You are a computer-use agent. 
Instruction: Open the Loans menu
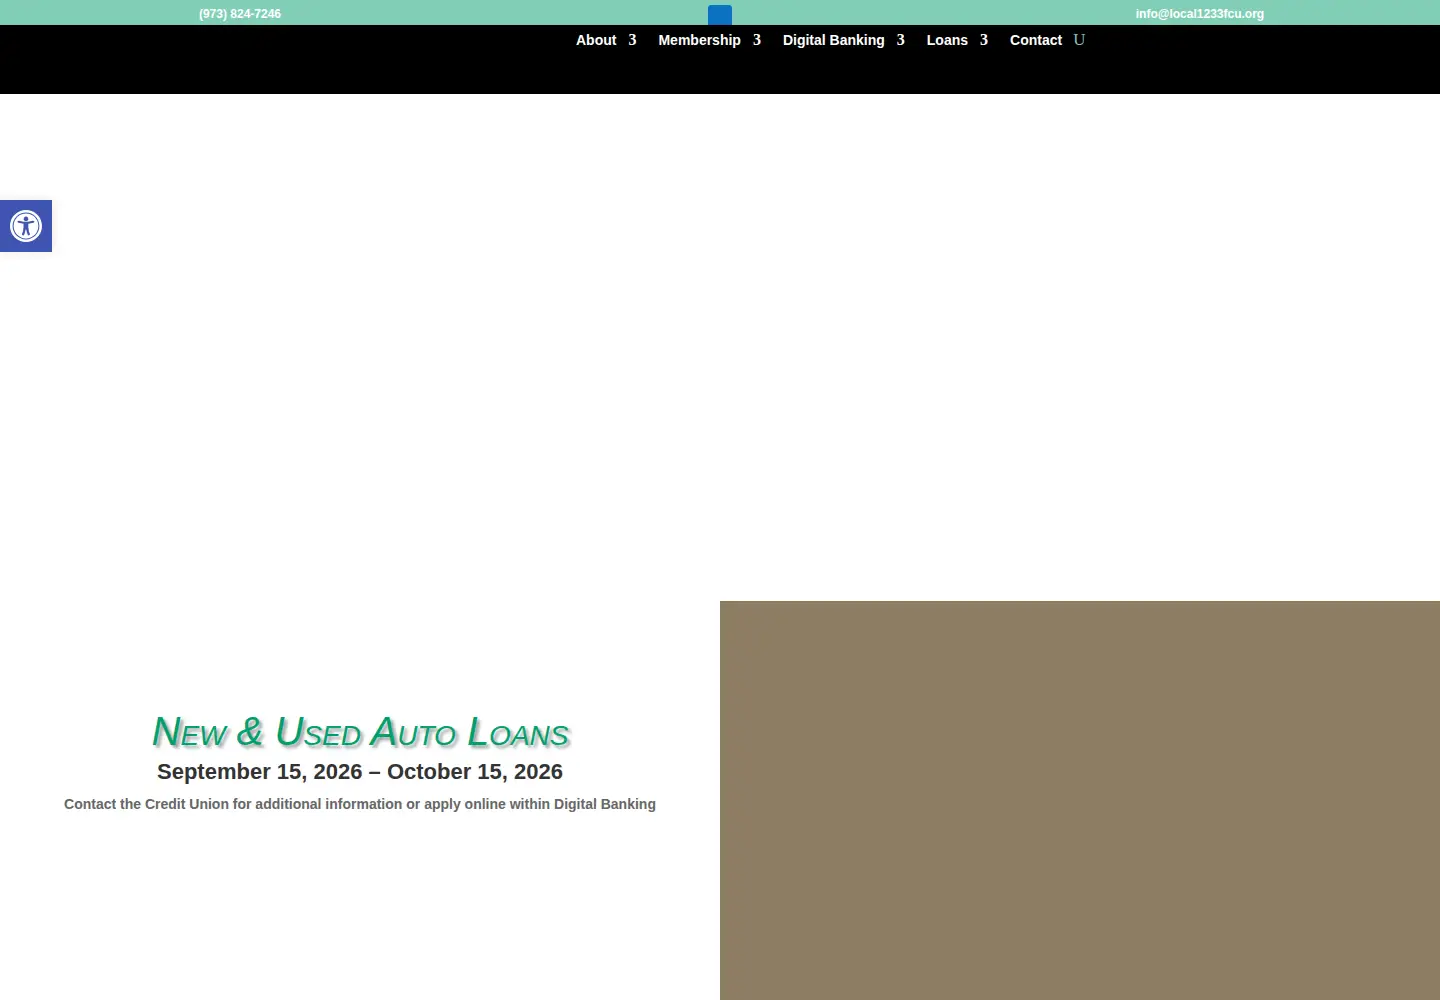(x=947, y=40)
